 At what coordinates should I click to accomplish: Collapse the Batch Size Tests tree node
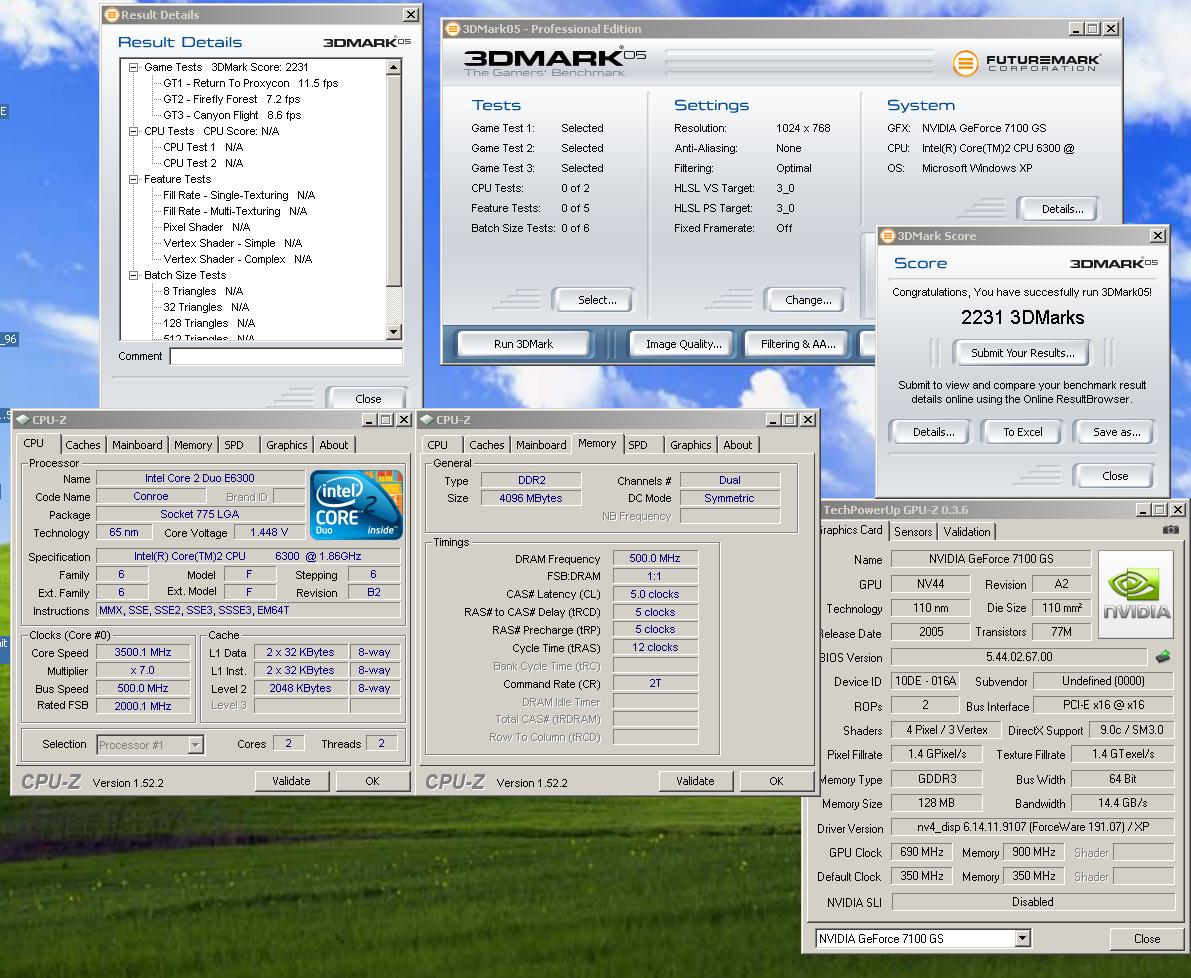(133, 275)
